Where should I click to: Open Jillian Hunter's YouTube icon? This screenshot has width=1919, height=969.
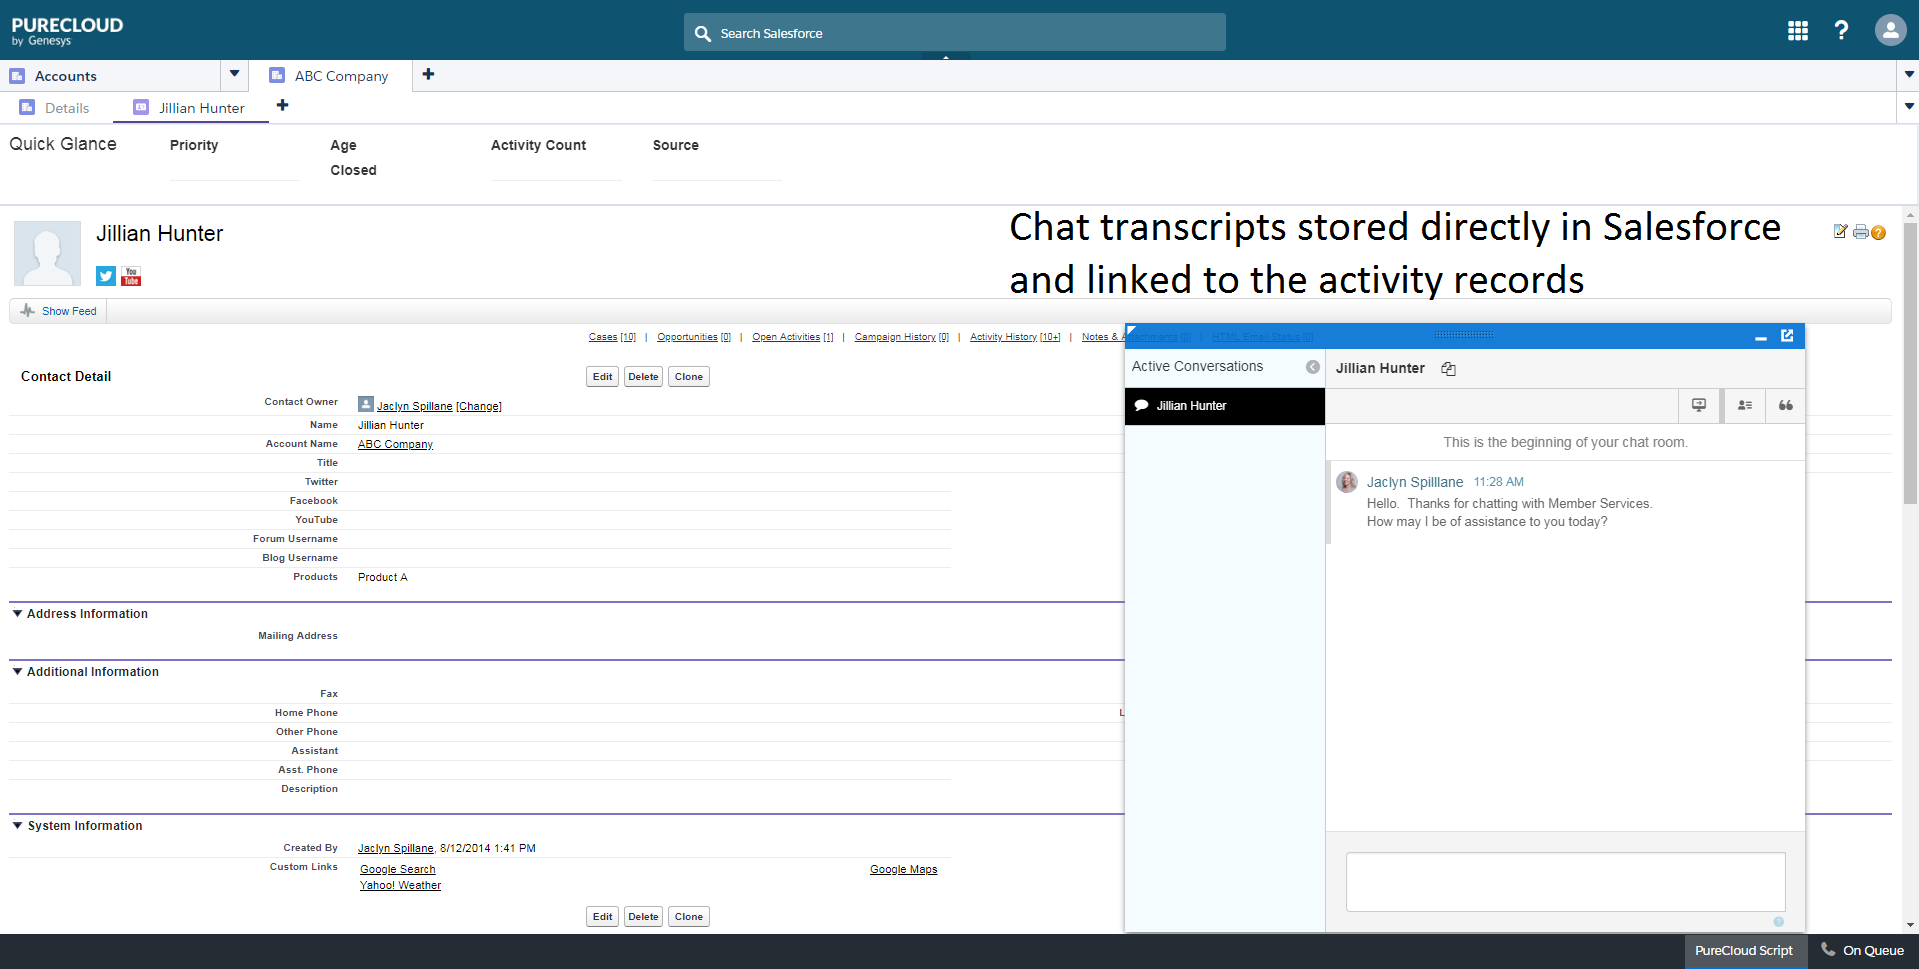131,276
